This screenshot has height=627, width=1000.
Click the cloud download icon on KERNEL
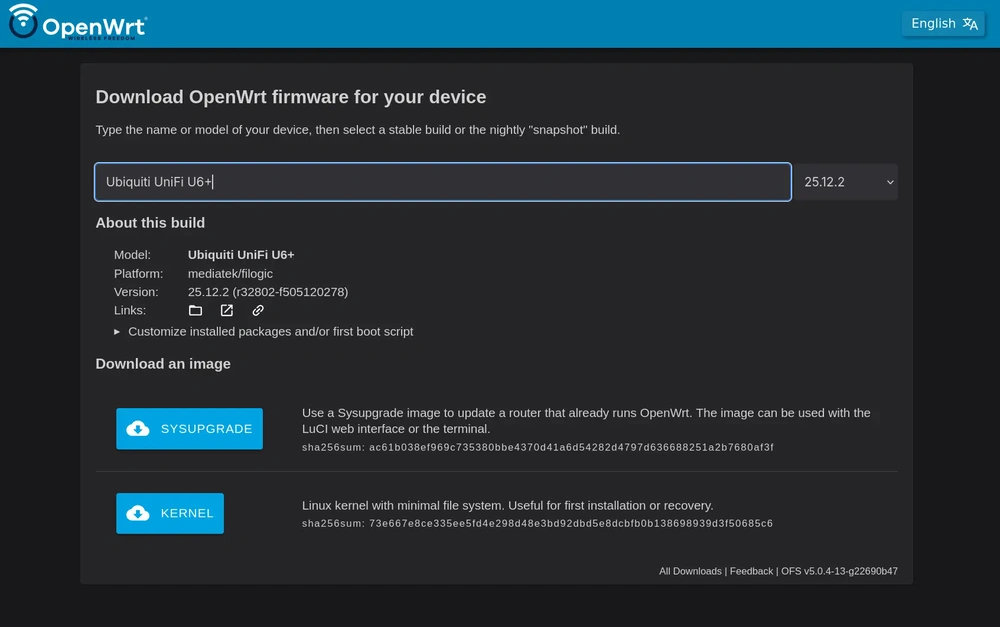pyautogui.click(x=138, y=513)
